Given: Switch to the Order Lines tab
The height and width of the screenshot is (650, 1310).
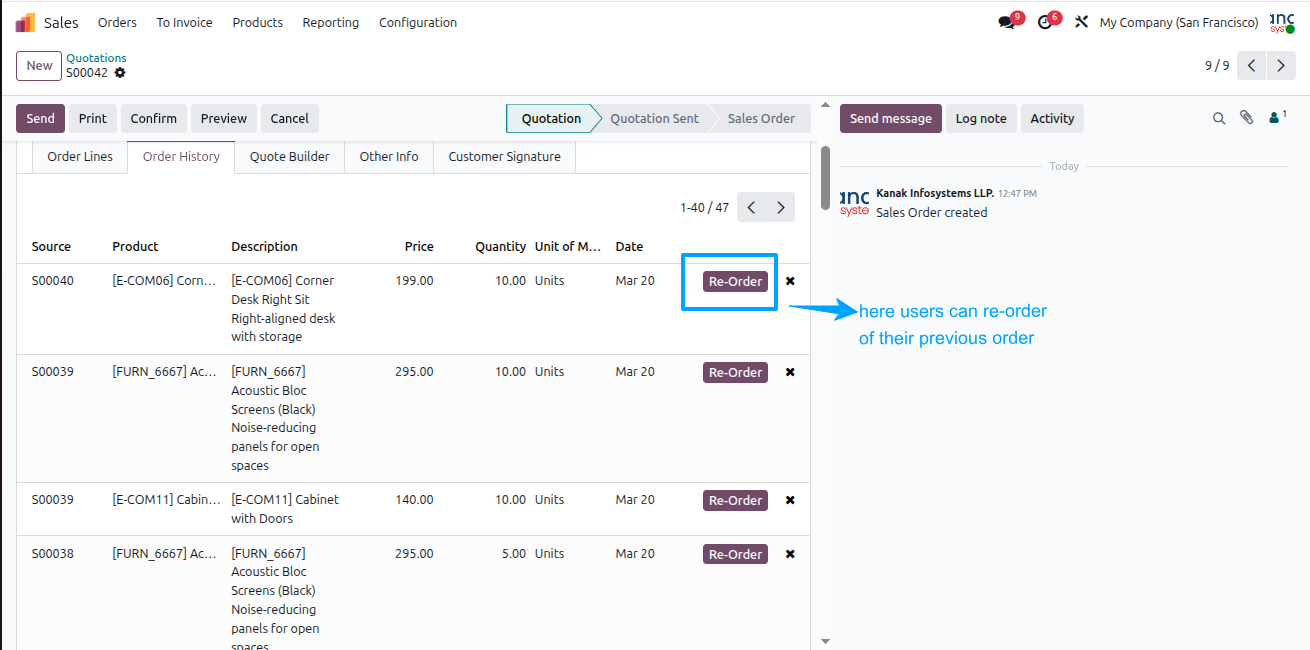Looking at the screenshot, I should (x=80, y=157).
